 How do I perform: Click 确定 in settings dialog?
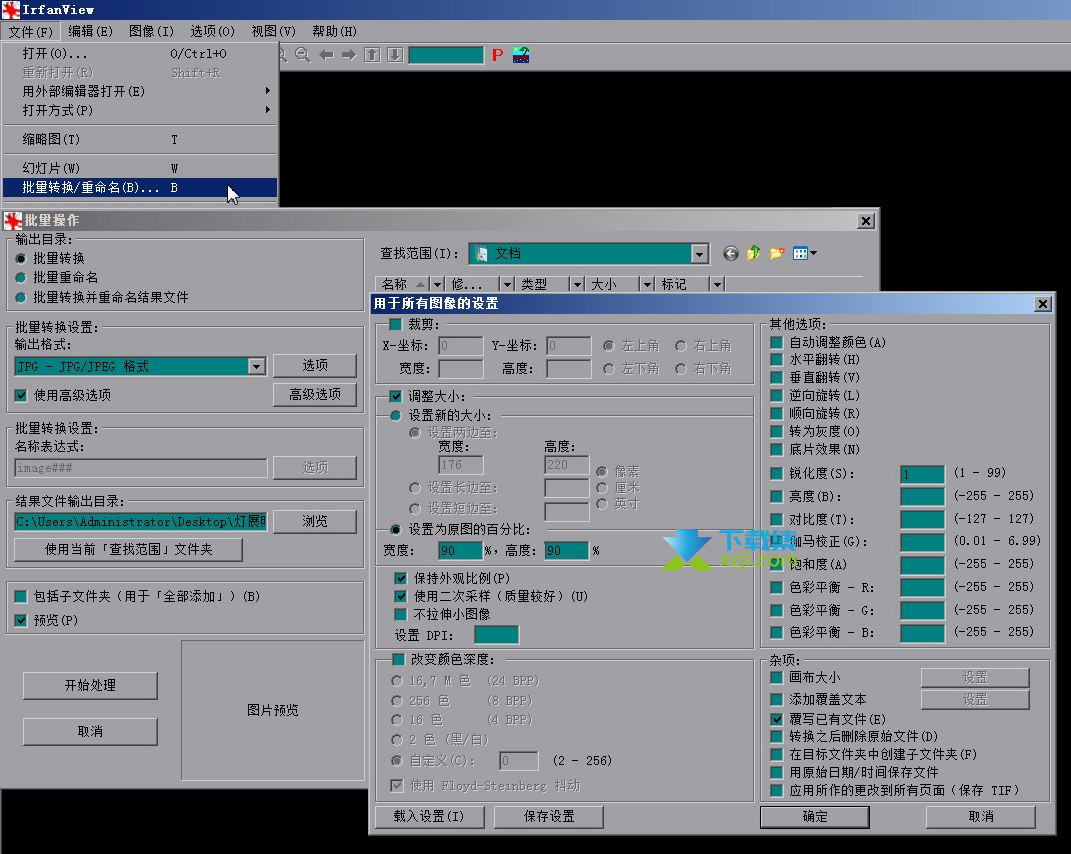point(815,816)
